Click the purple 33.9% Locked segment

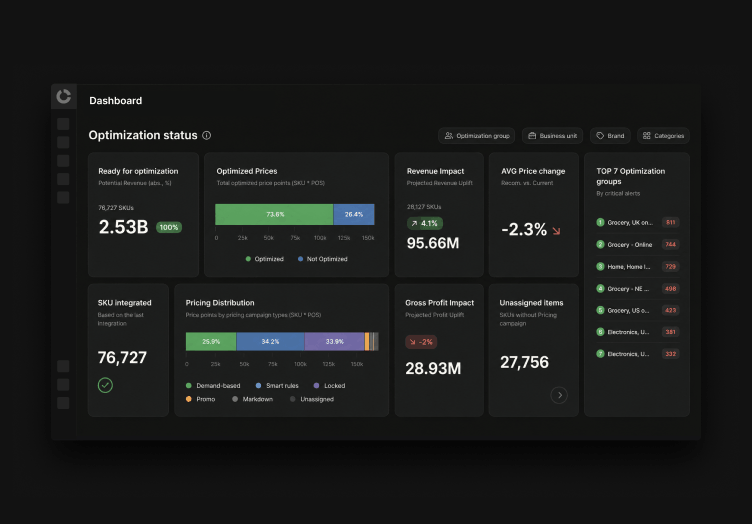[334, 341]
